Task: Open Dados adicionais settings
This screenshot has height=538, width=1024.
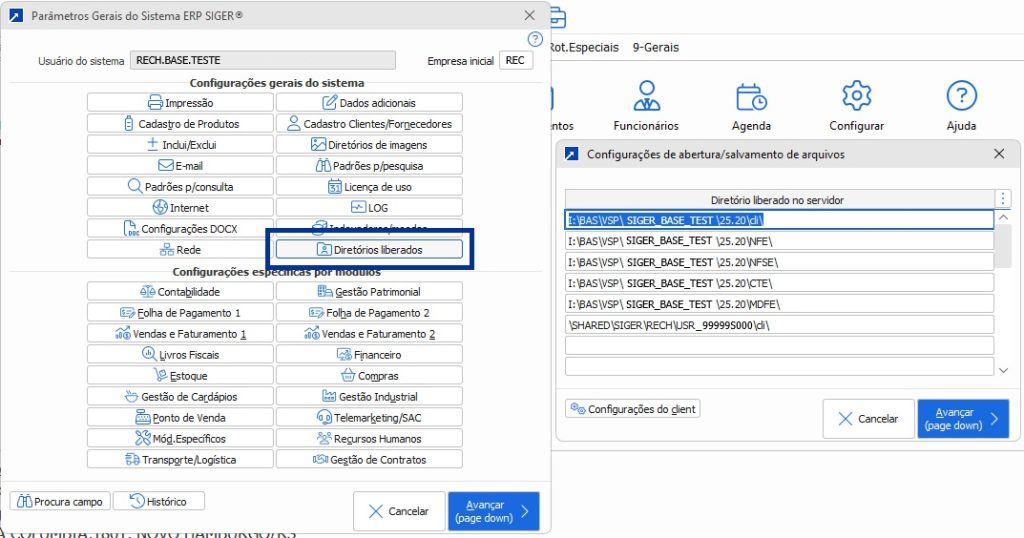Action: [x=369, y=103]
